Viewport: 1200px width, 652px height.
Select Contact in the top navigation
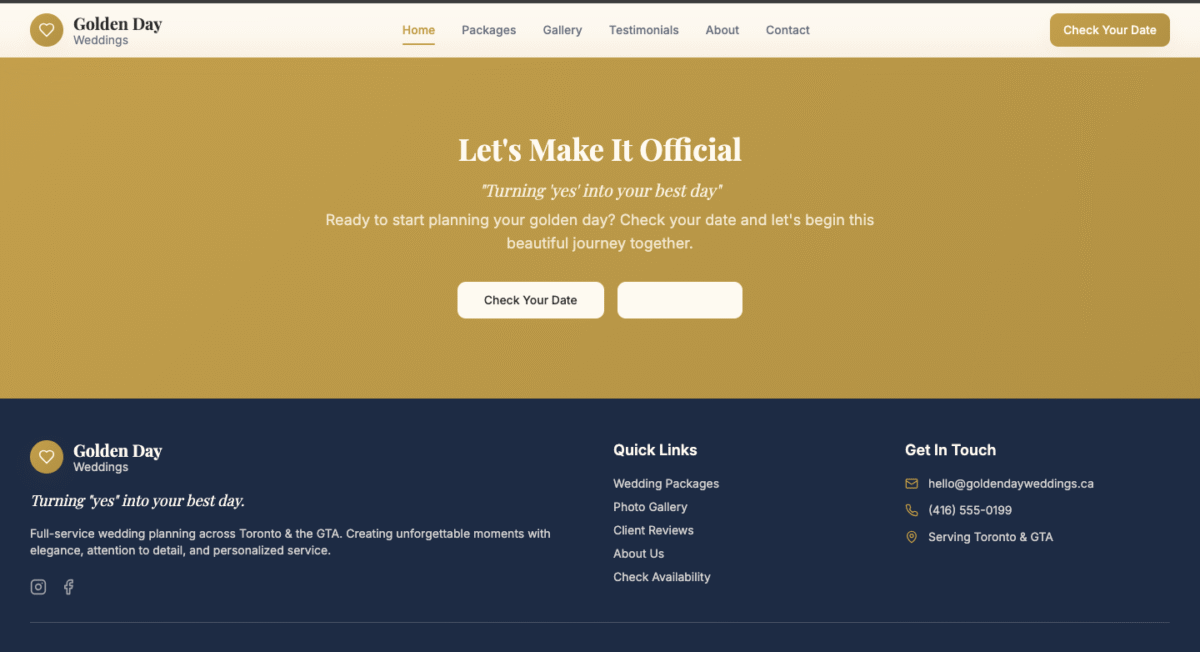coord(787,30)
